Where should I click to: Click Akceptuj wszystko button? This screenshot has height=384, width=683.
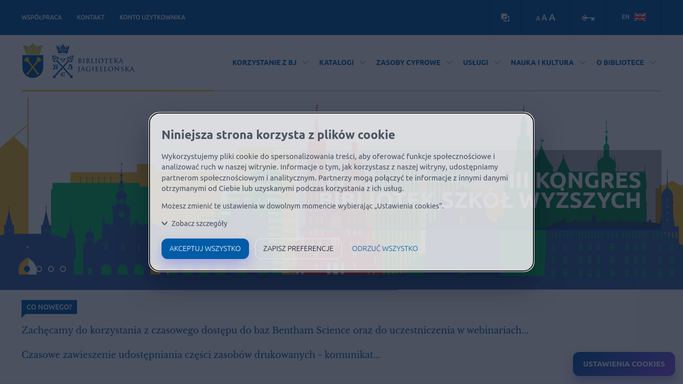tap(205, 249)
